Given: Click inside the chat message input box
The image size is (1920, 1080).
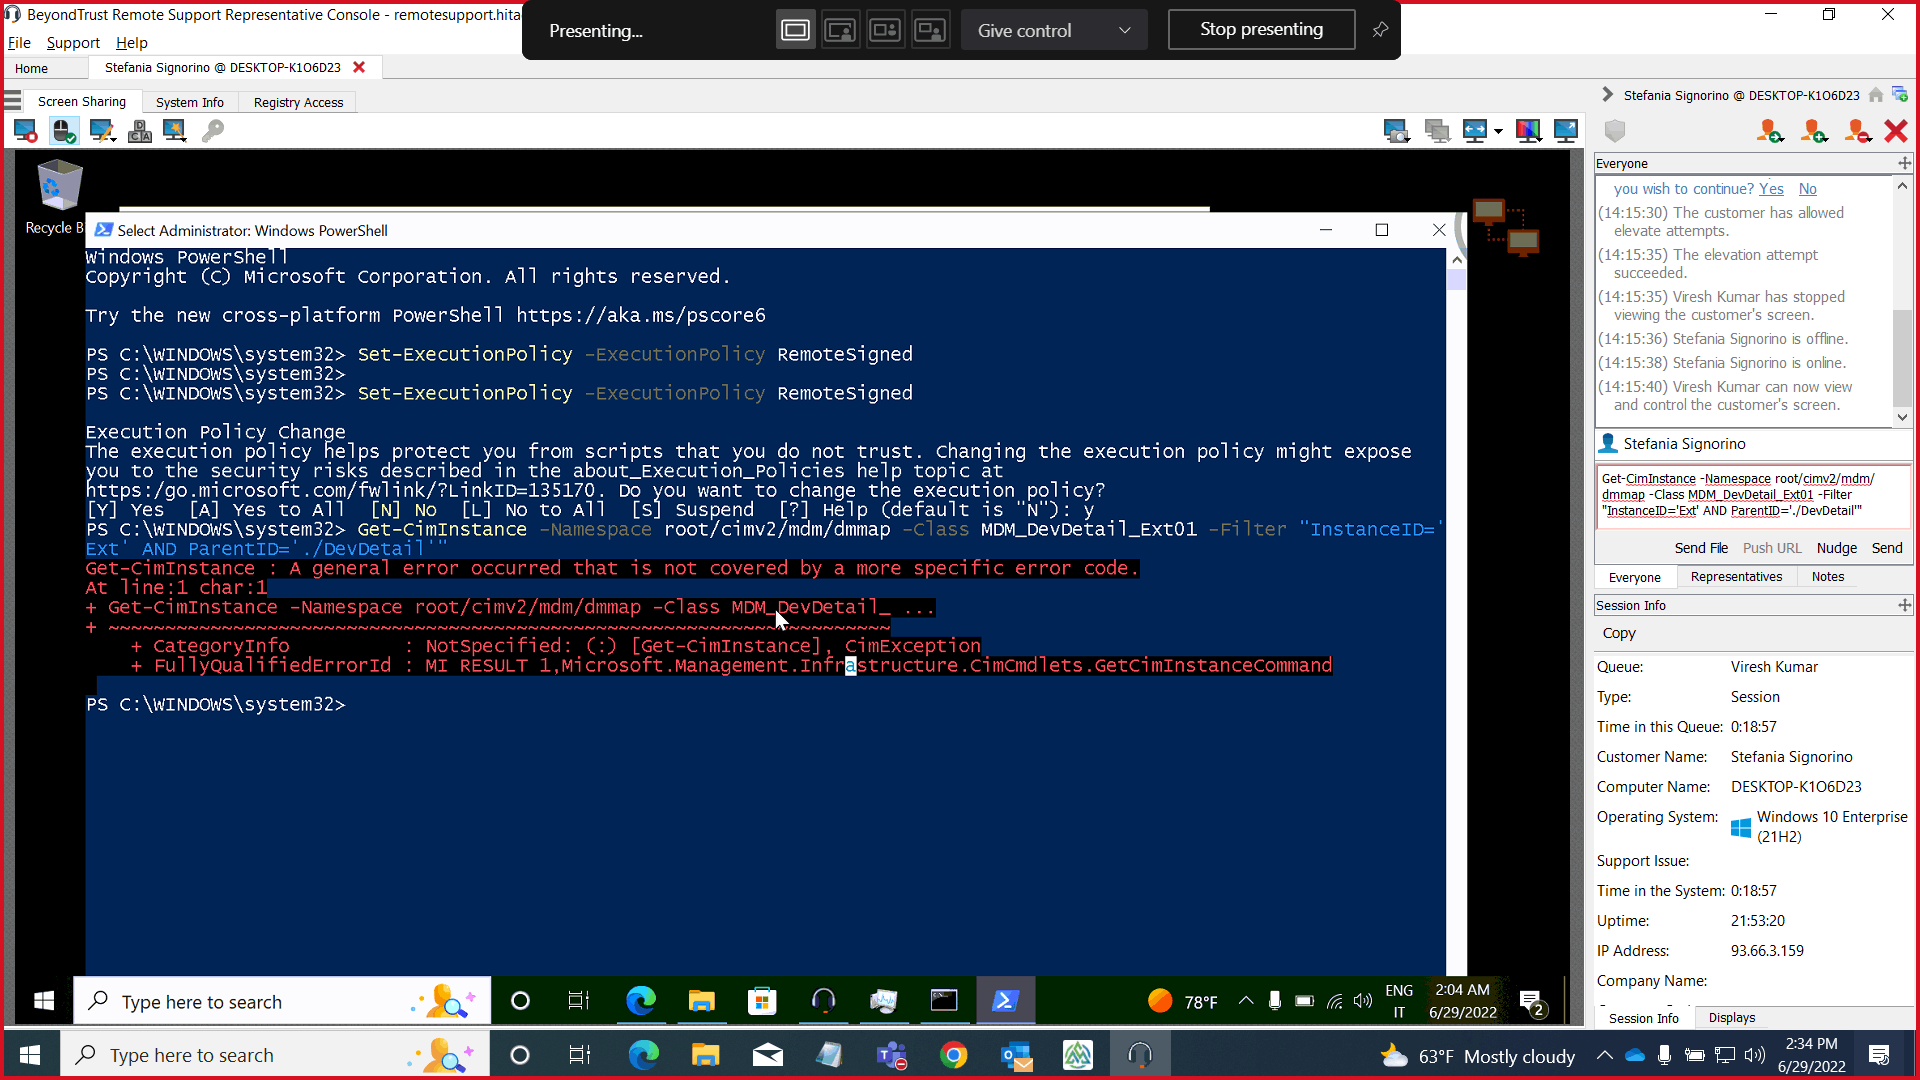Looking at the screenshot, I should point(1750,495).
